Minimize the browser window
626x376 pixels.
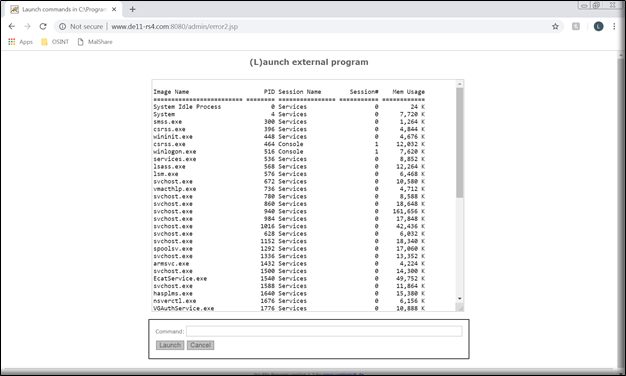(584, 6)
